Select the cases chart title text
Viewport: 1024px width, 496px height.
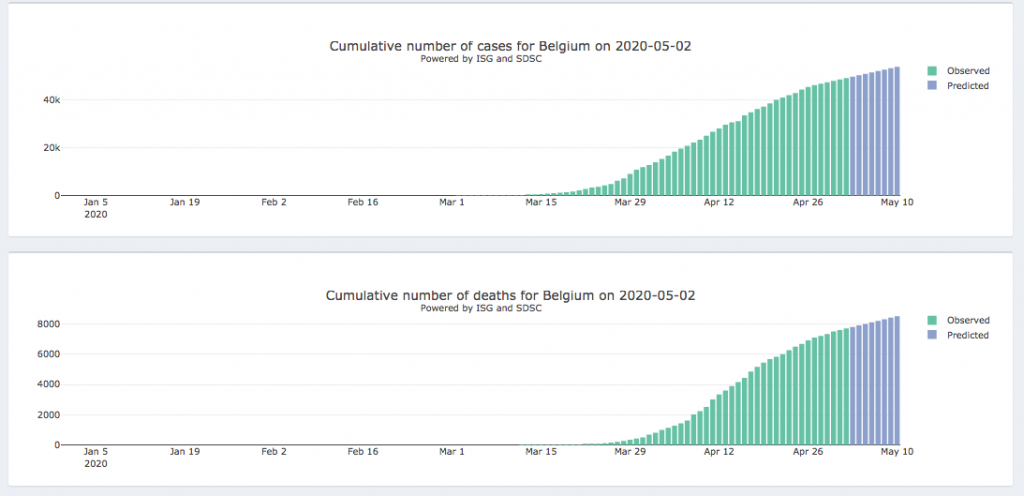(510, 46)
